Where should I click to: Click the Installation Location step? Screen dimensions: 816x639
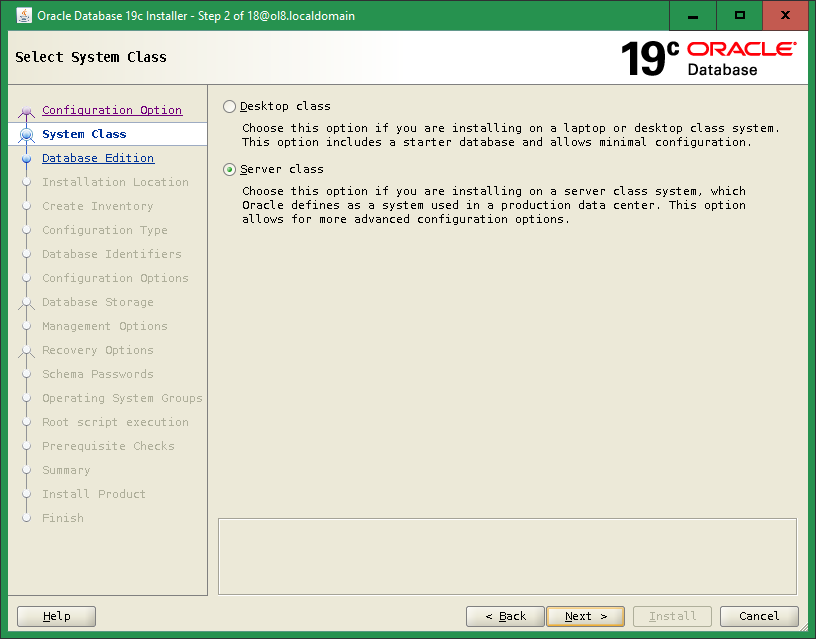116,182
